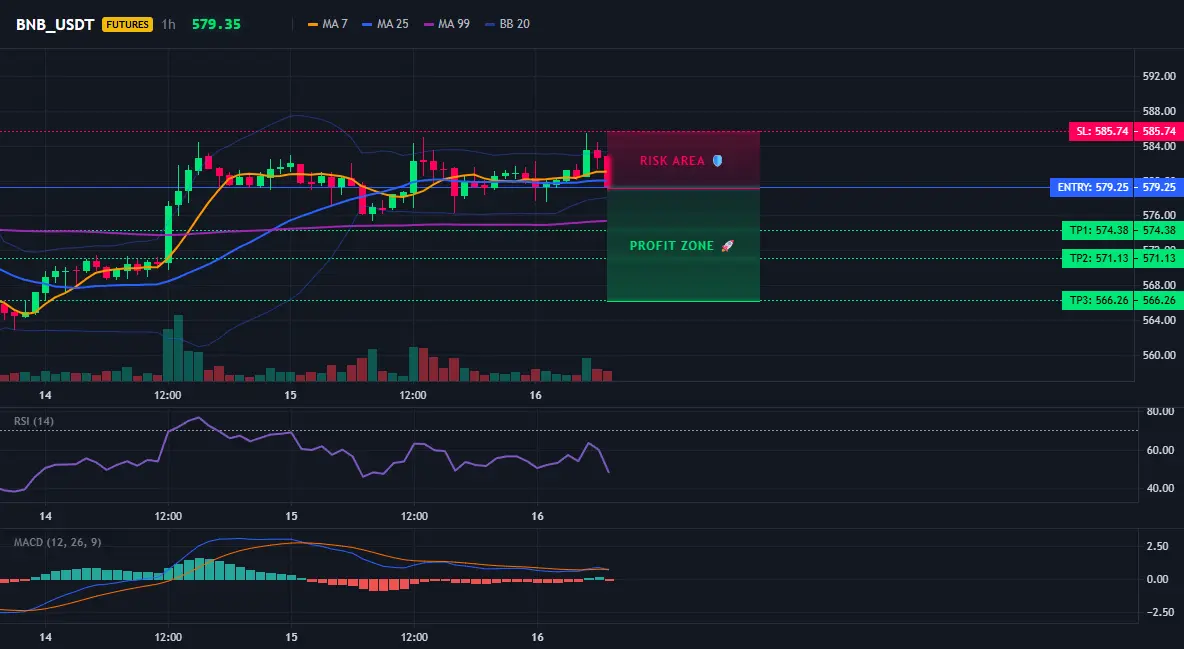Viewport: 1184px width, 649px height.
Task: Click the SL: 585.74 stop loss label
Action: click(1102, 131)
